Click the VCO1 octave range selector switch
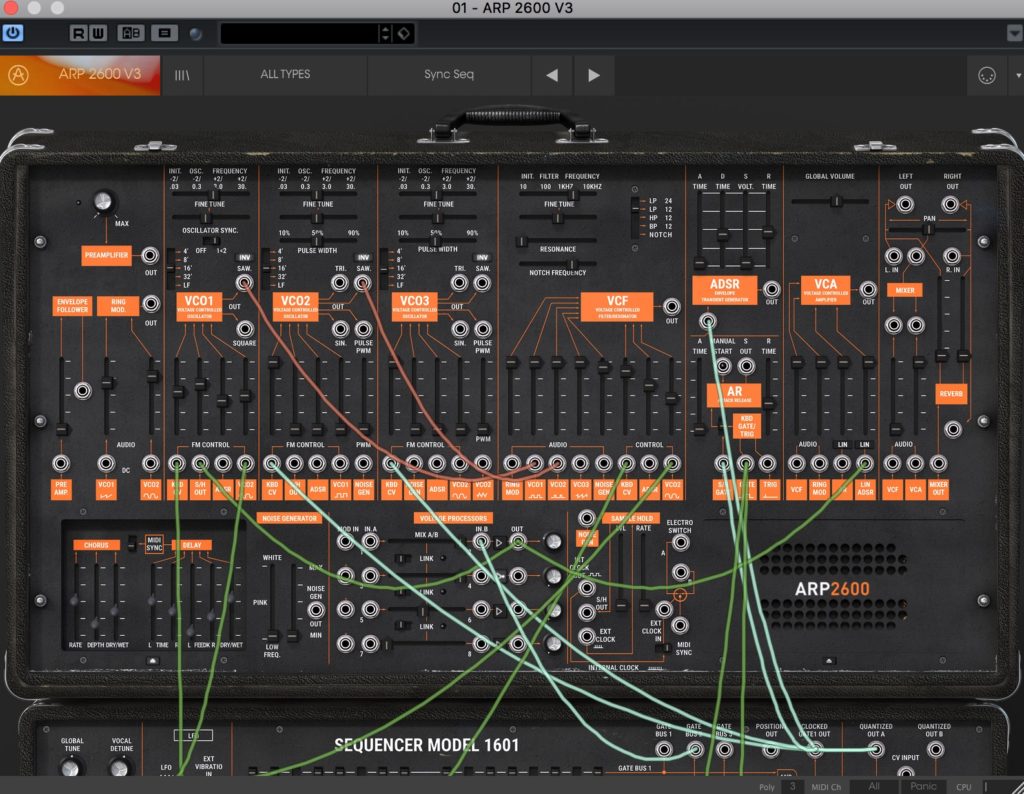This screenshot has width=1024, height=794. point(171,268)
